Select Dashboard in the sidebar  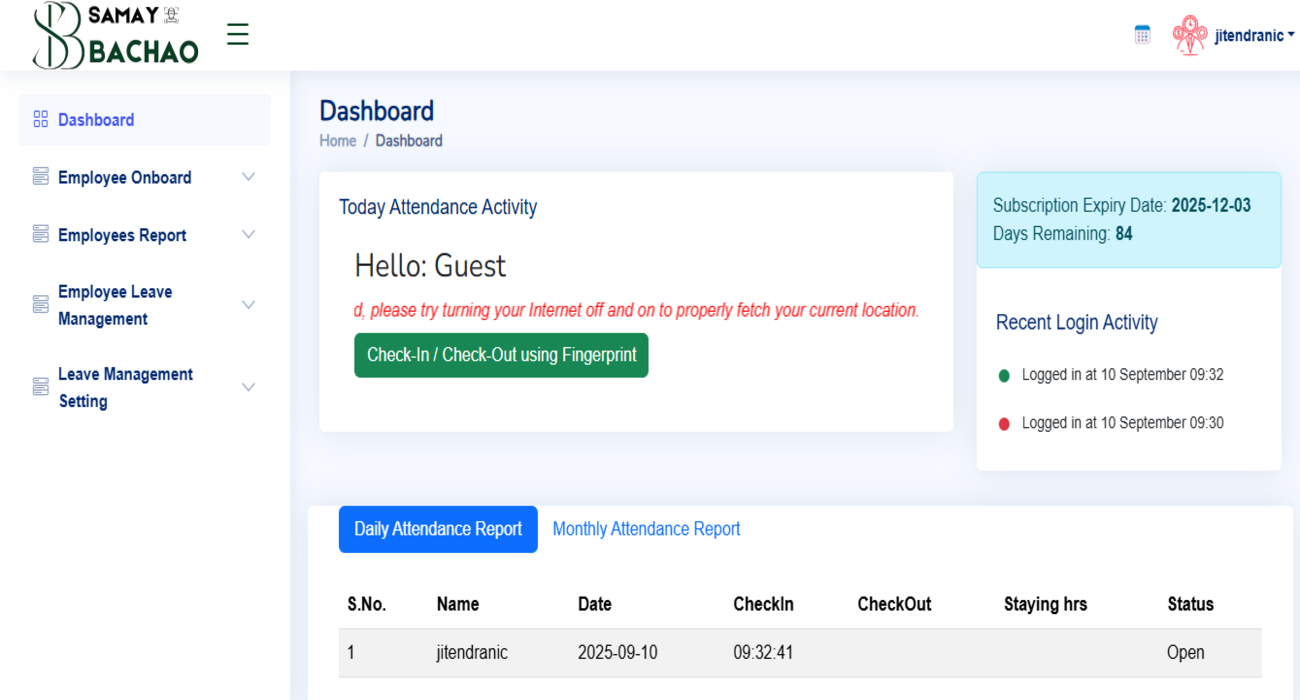[96, 119]
